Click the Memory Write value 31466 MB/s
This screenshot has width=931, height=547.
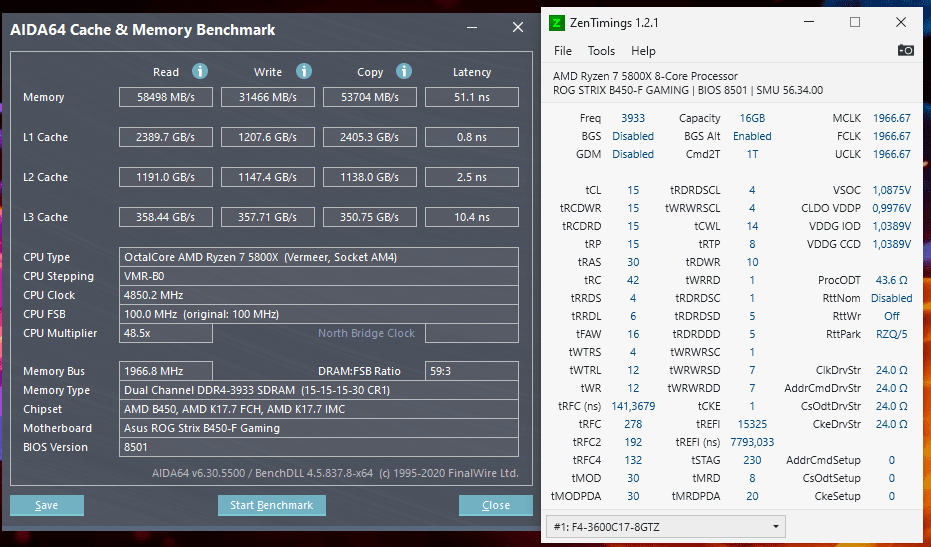coord(268,97)
